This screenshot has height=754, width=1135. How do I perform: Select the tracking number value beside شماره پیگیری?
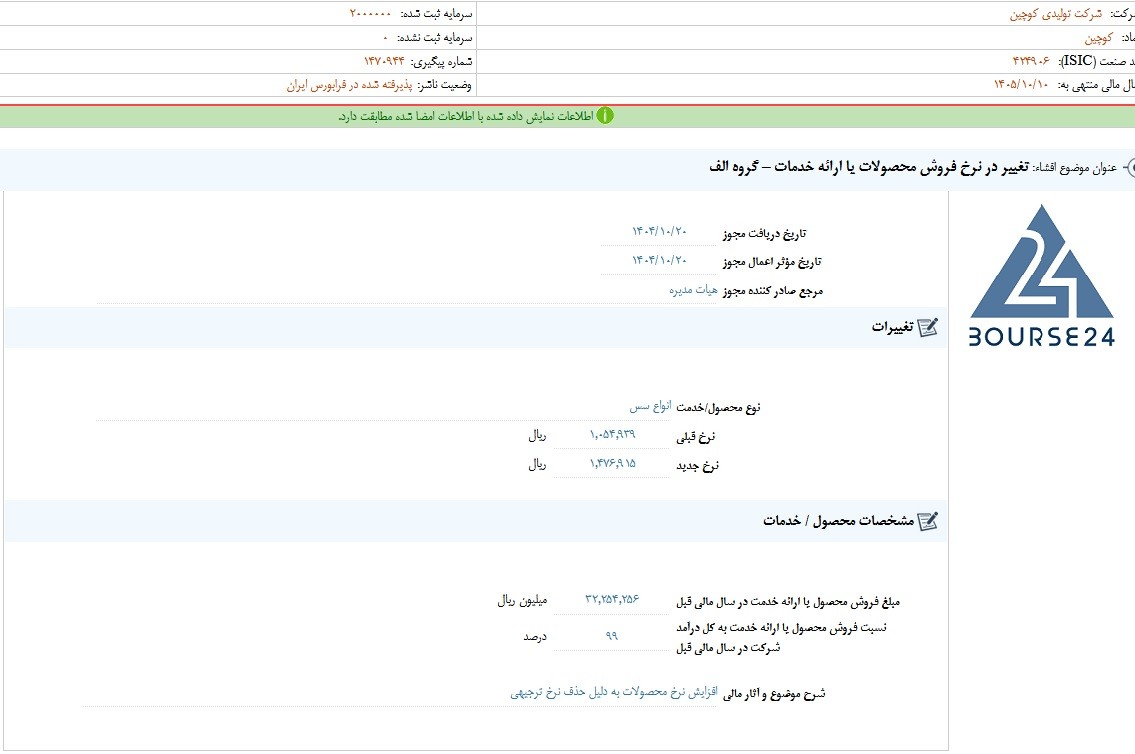384,62
